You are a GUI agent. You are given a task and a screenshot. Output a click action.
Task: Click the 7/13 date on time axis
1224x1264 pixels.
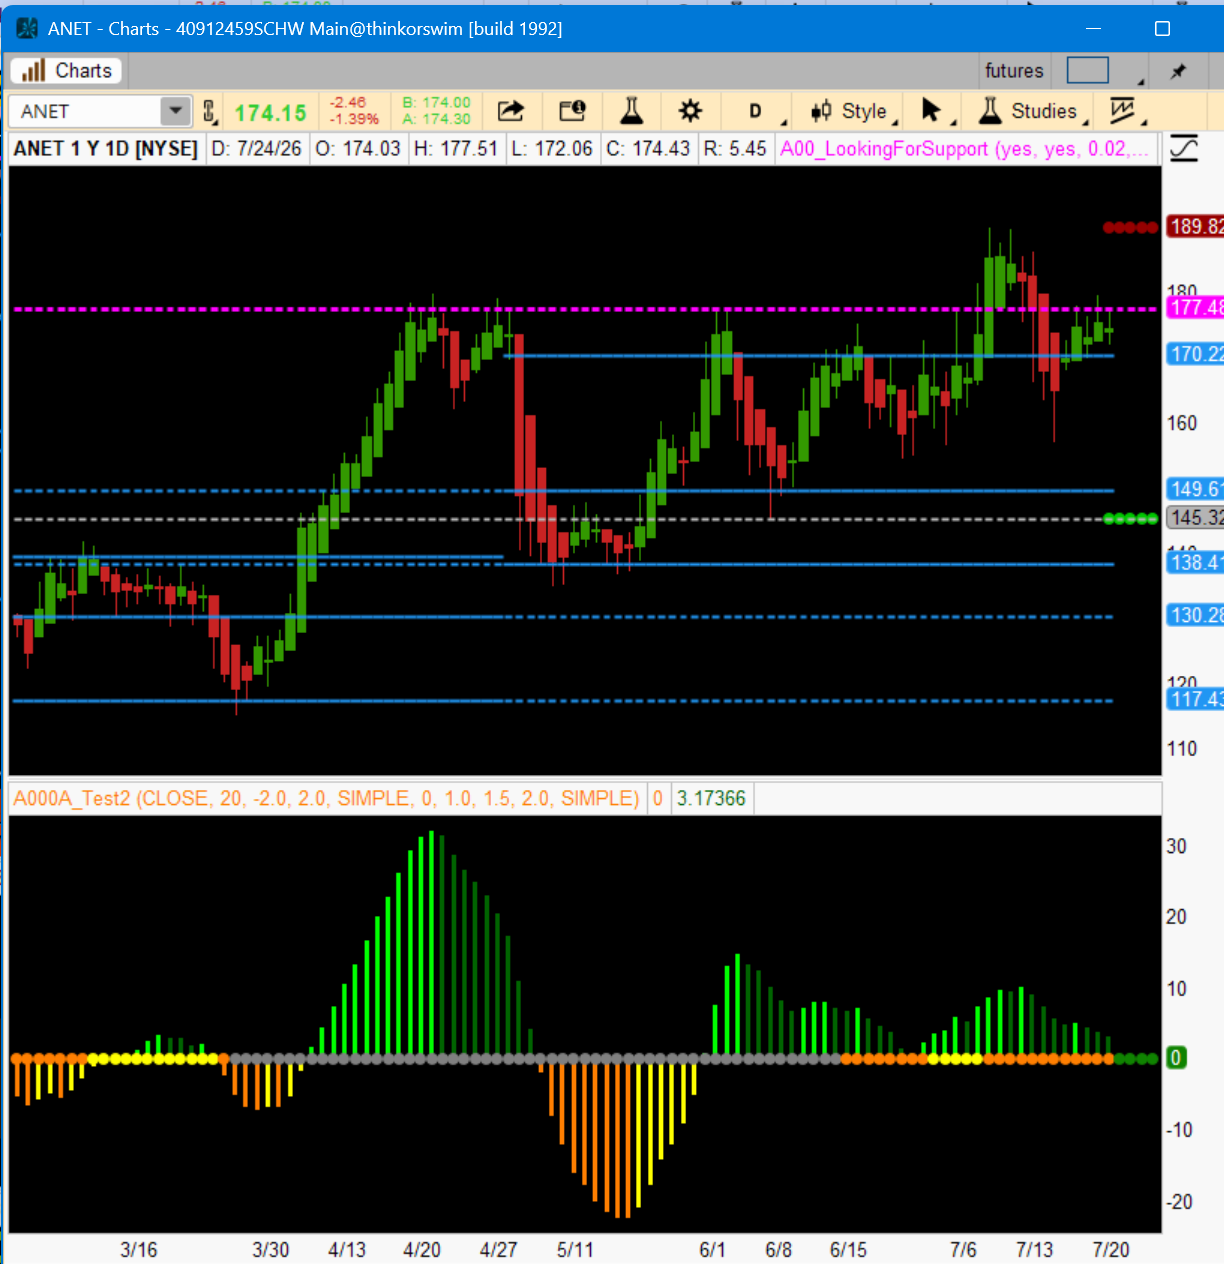1034,1250
